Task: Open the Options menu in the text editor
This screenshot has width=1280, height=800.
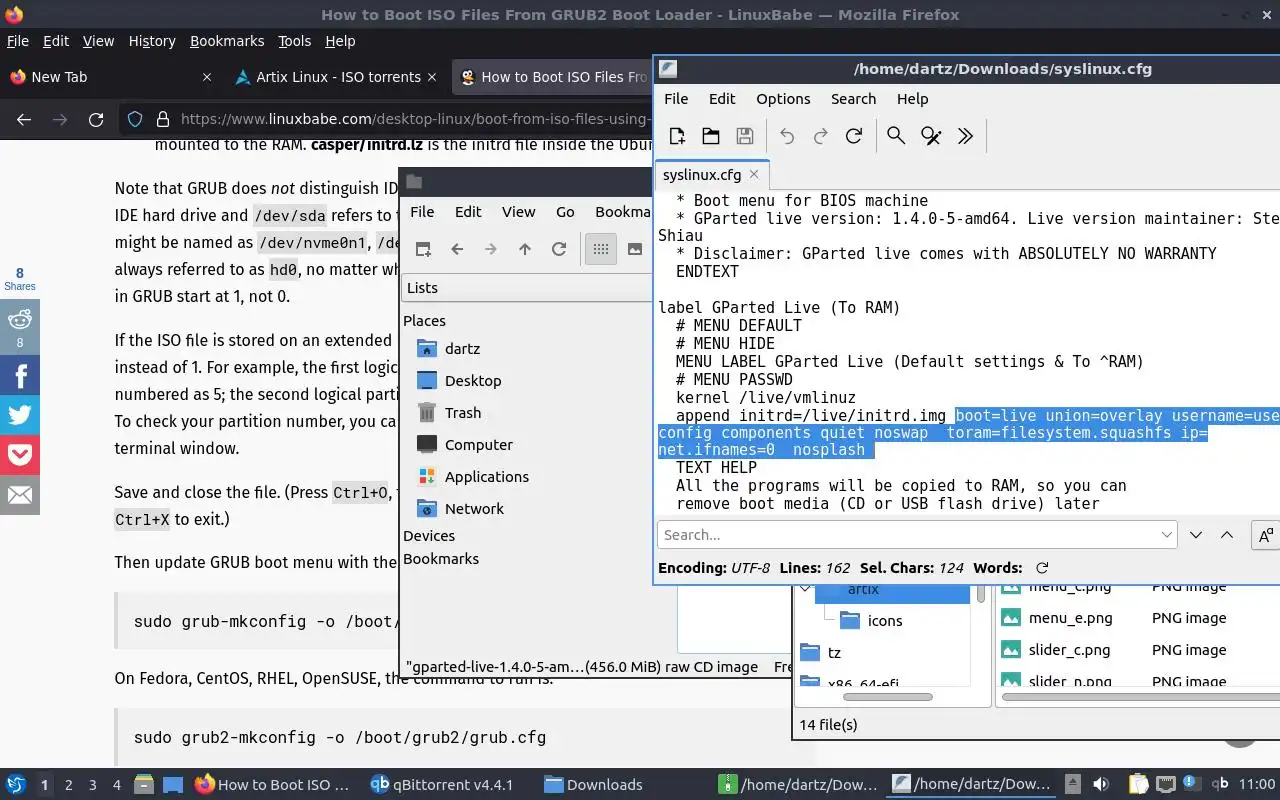Action: [783, 99]
